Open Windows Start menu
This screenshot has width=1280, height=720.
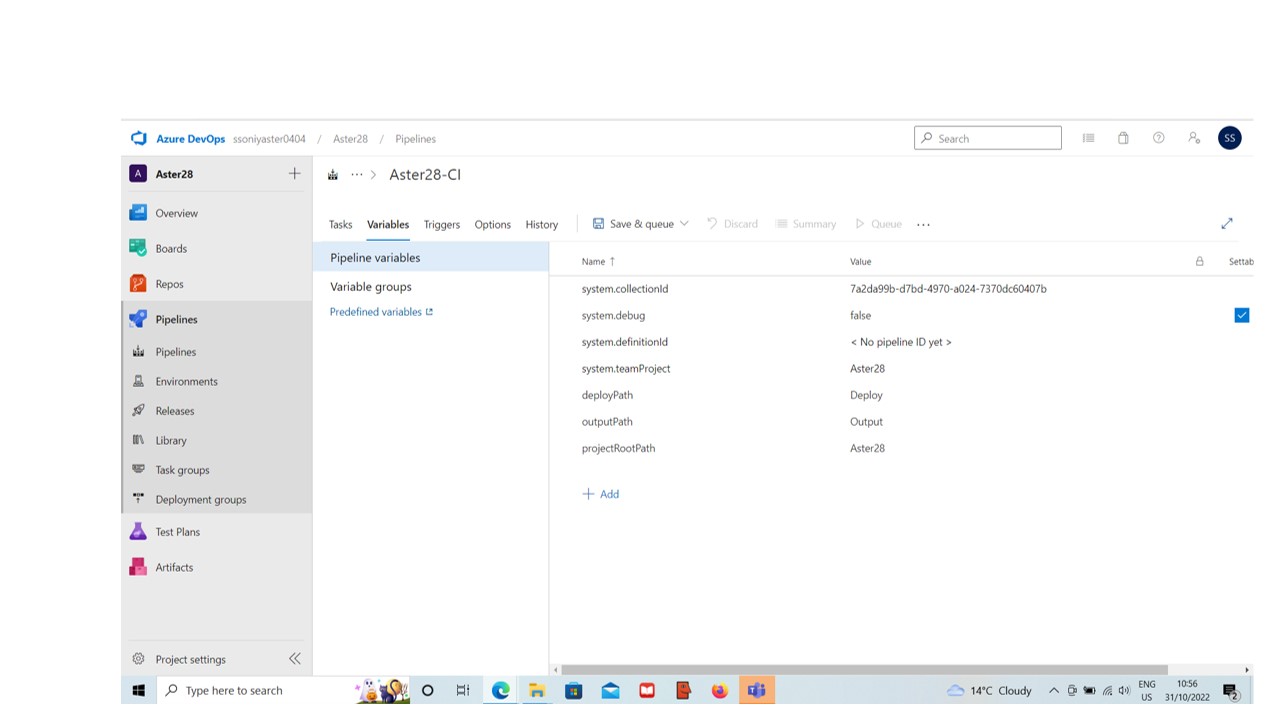[x=139, y=690]
